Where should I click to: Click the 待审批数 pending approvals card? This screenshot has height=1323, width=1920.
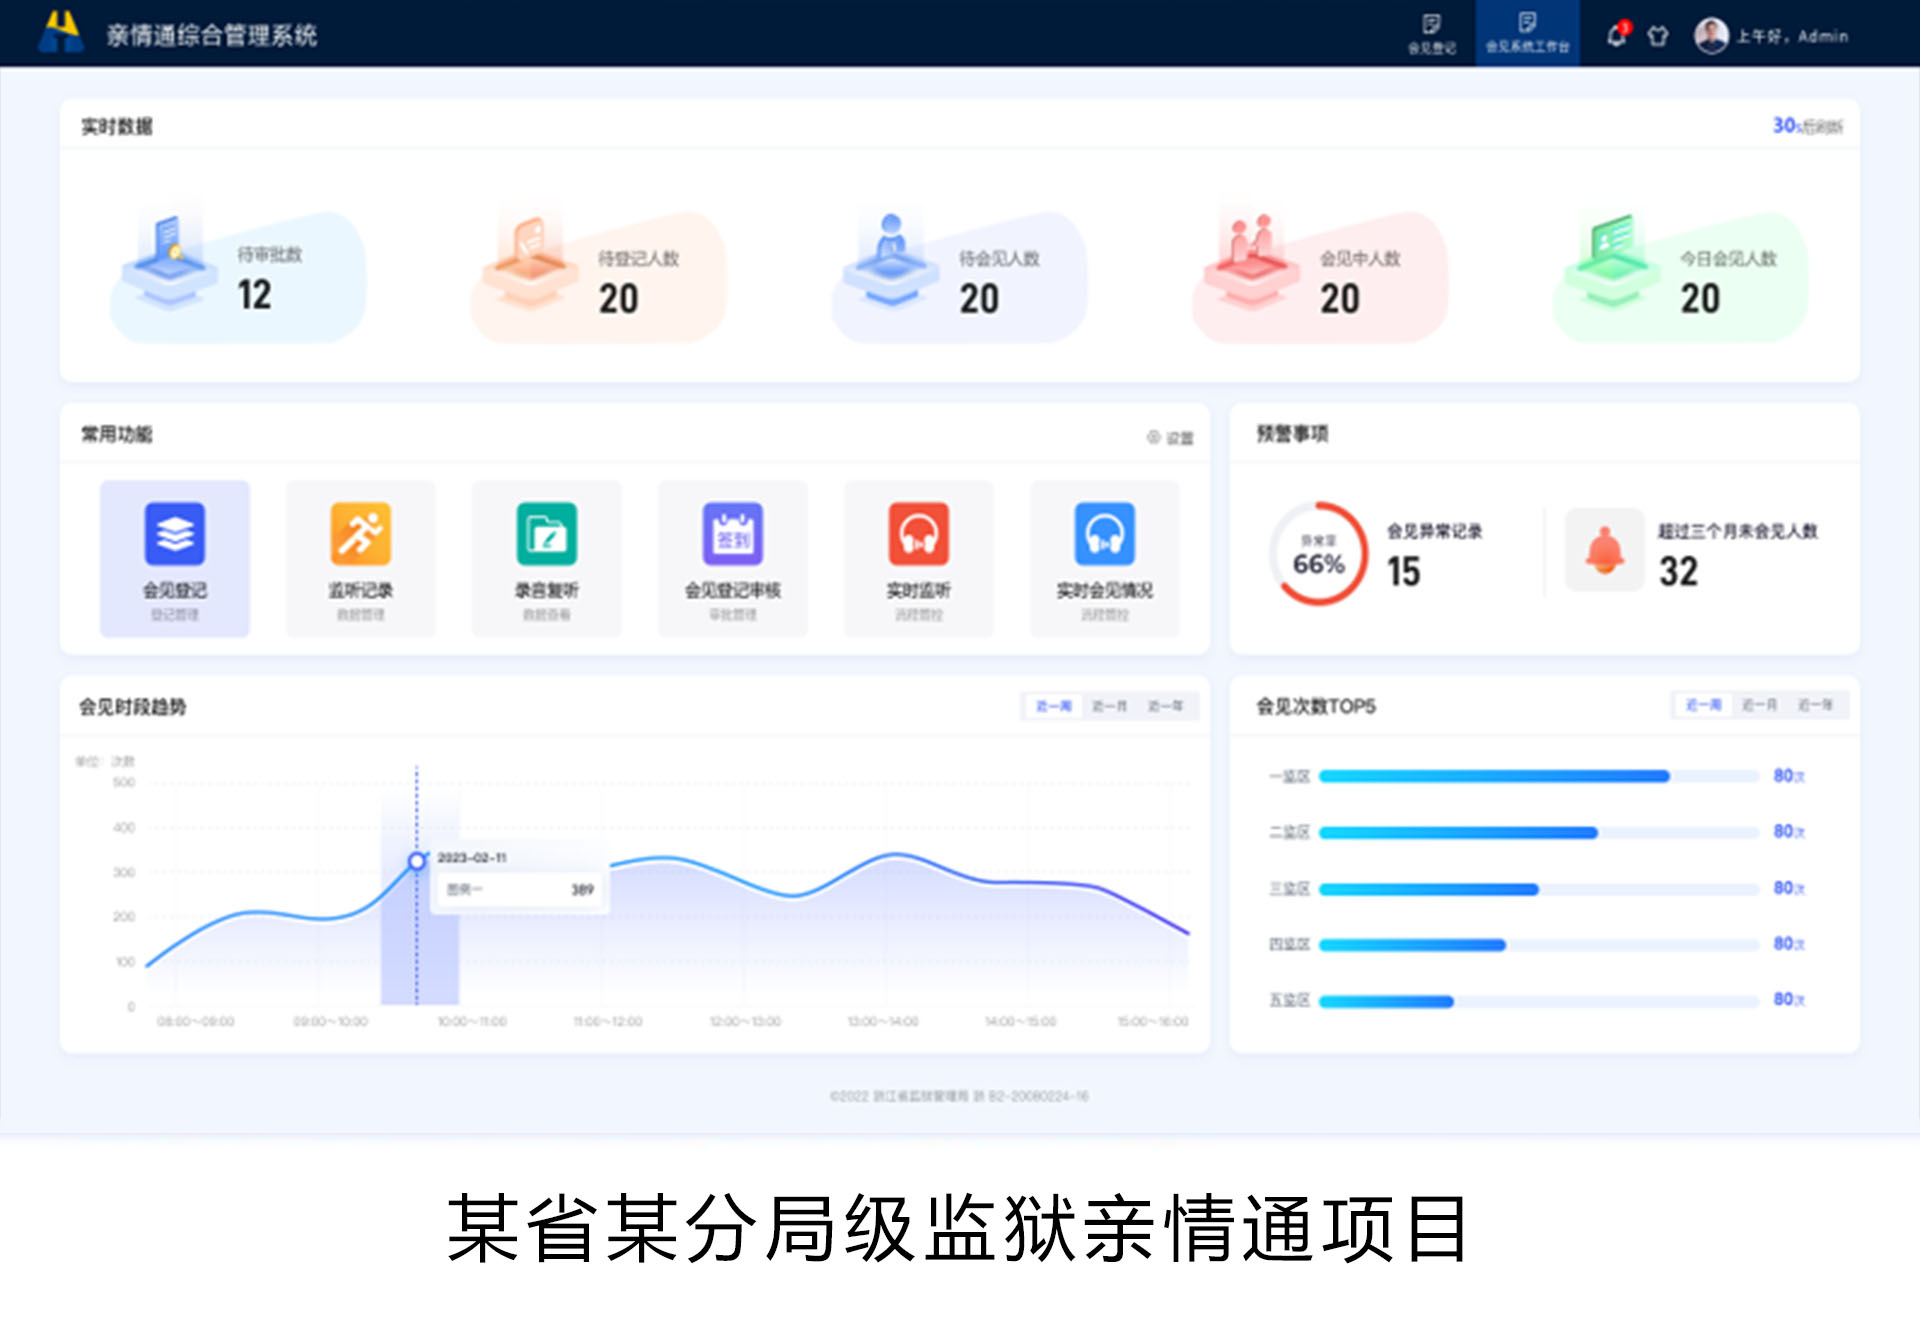237,276
